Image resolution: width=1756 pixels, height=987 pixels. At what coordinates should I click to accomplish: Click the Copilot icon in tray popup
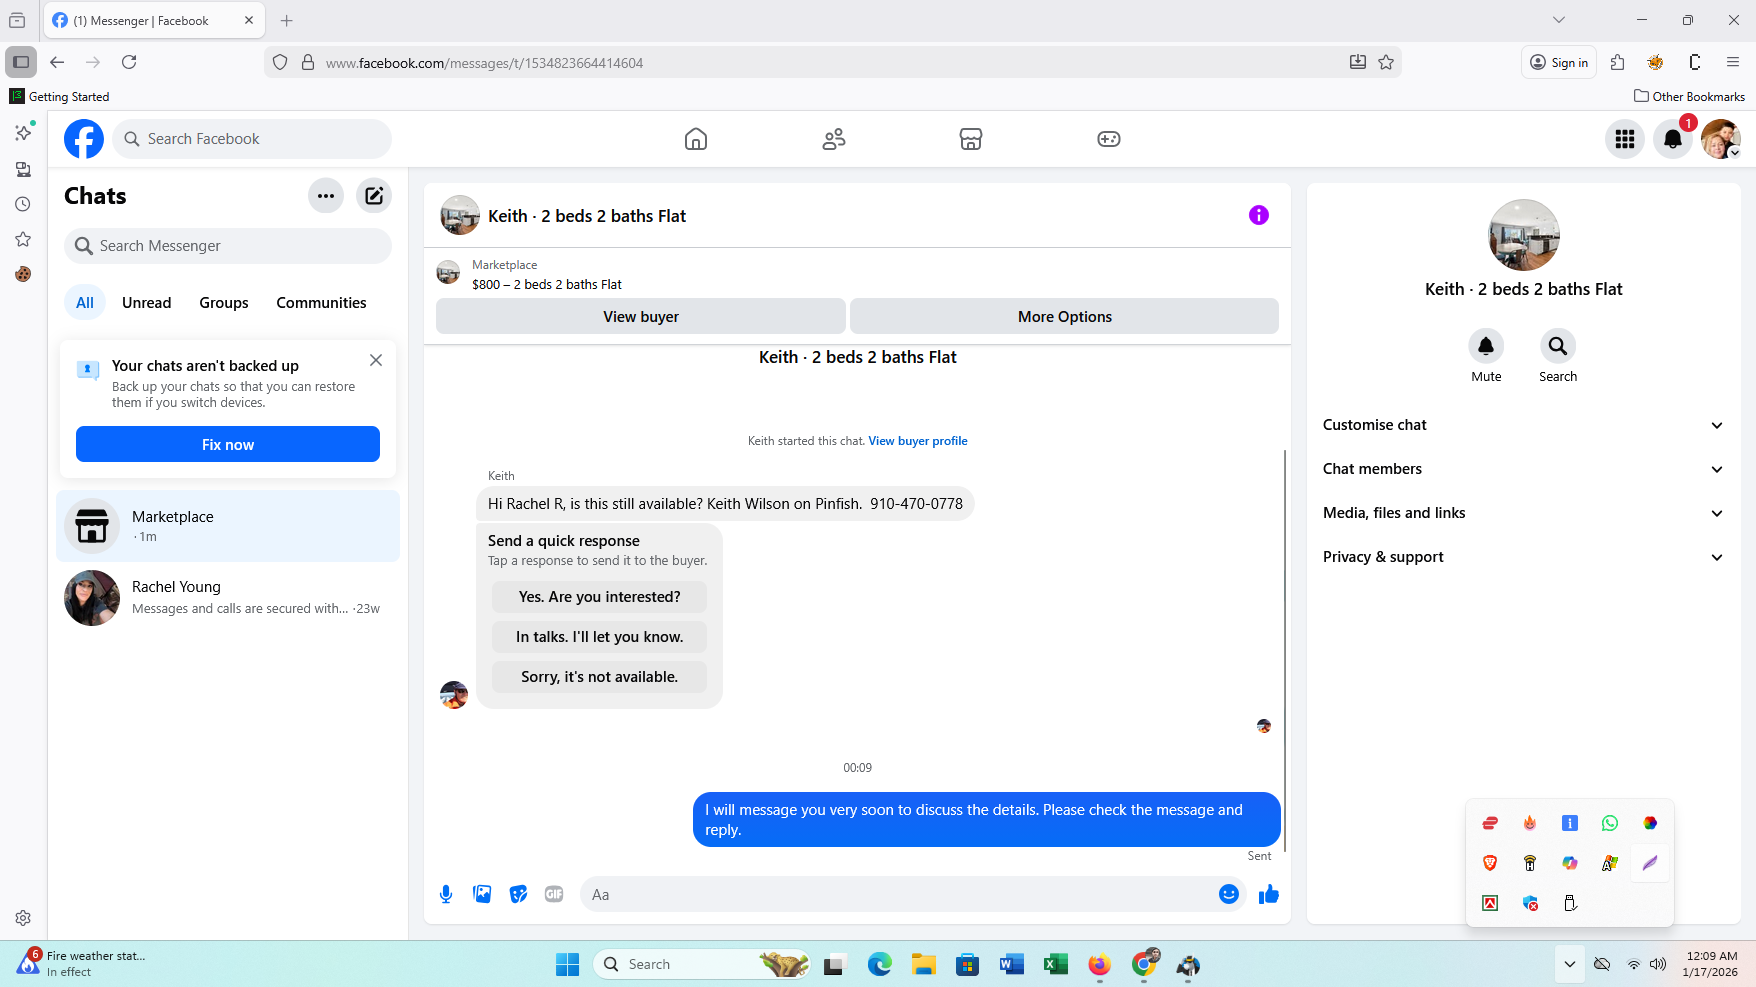coord(1570,863)
